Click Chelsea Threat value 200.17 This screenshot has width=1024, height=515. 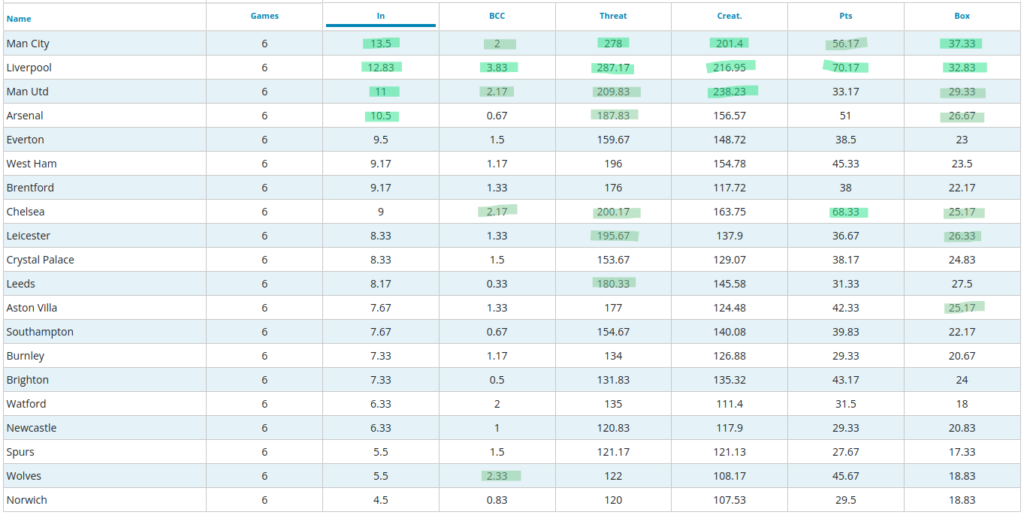point(613,212)
